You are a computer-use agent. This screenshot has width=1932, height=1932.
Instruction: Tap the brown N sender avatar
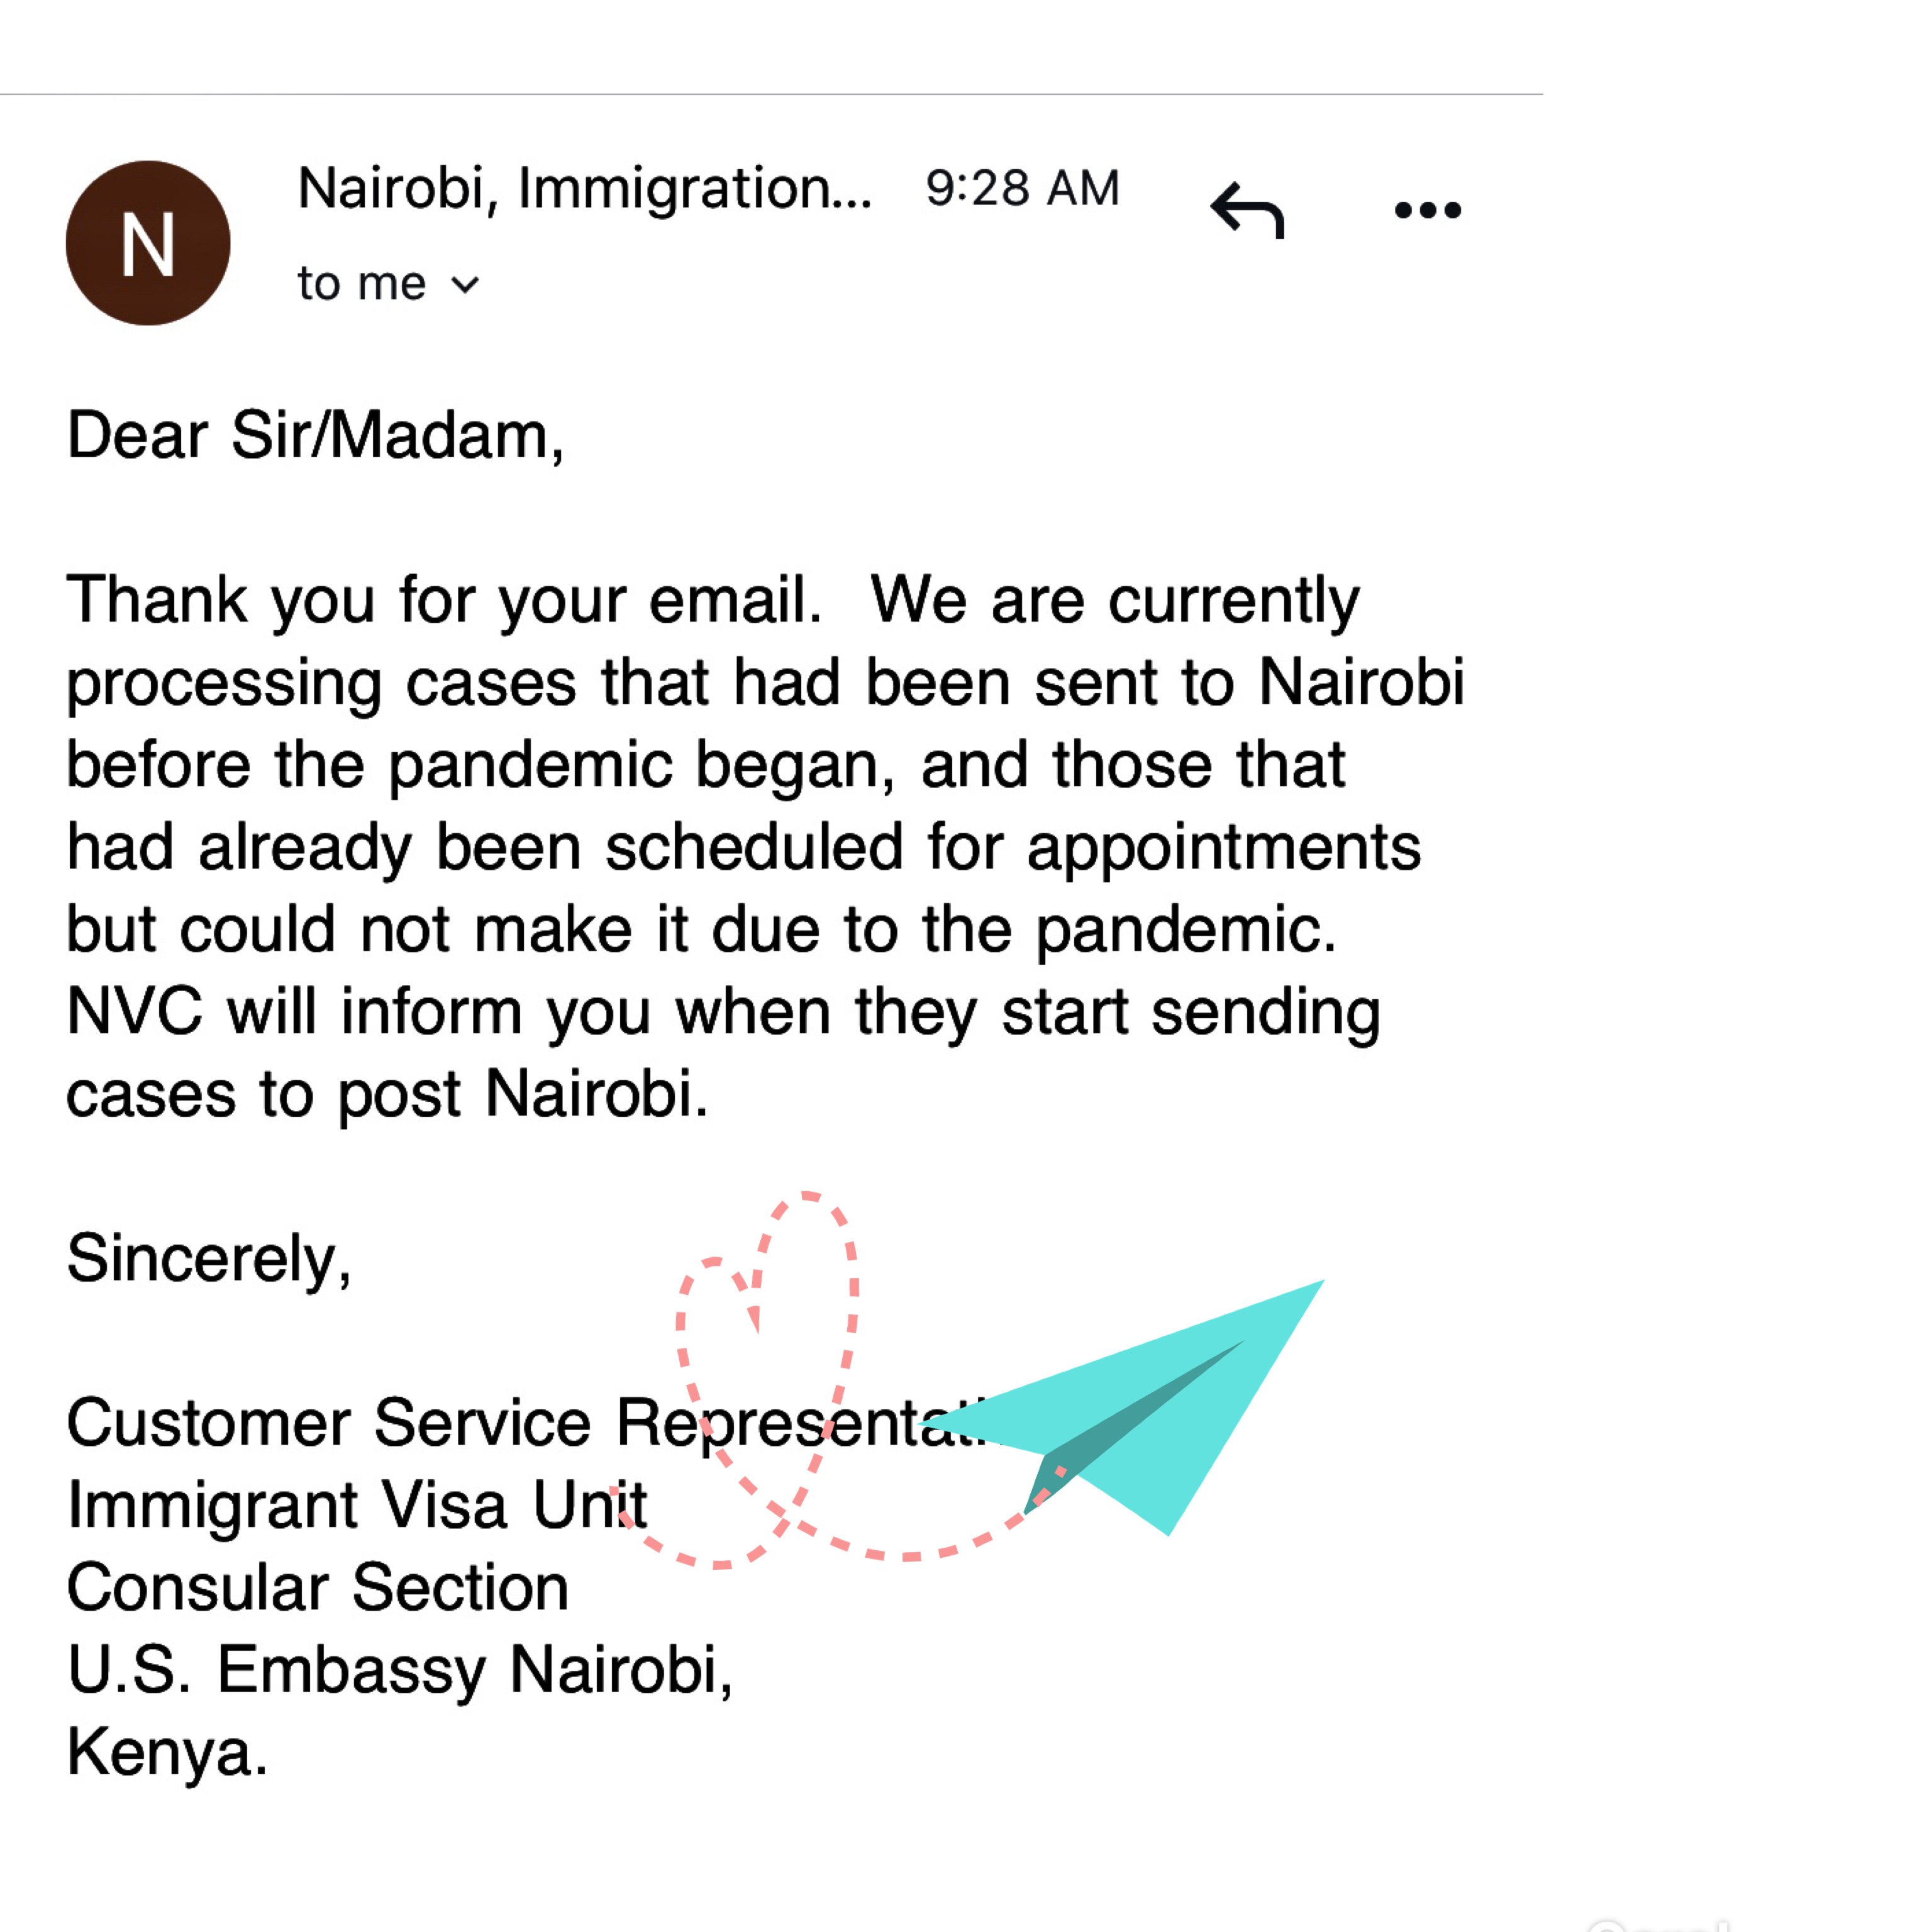(148, 243)
